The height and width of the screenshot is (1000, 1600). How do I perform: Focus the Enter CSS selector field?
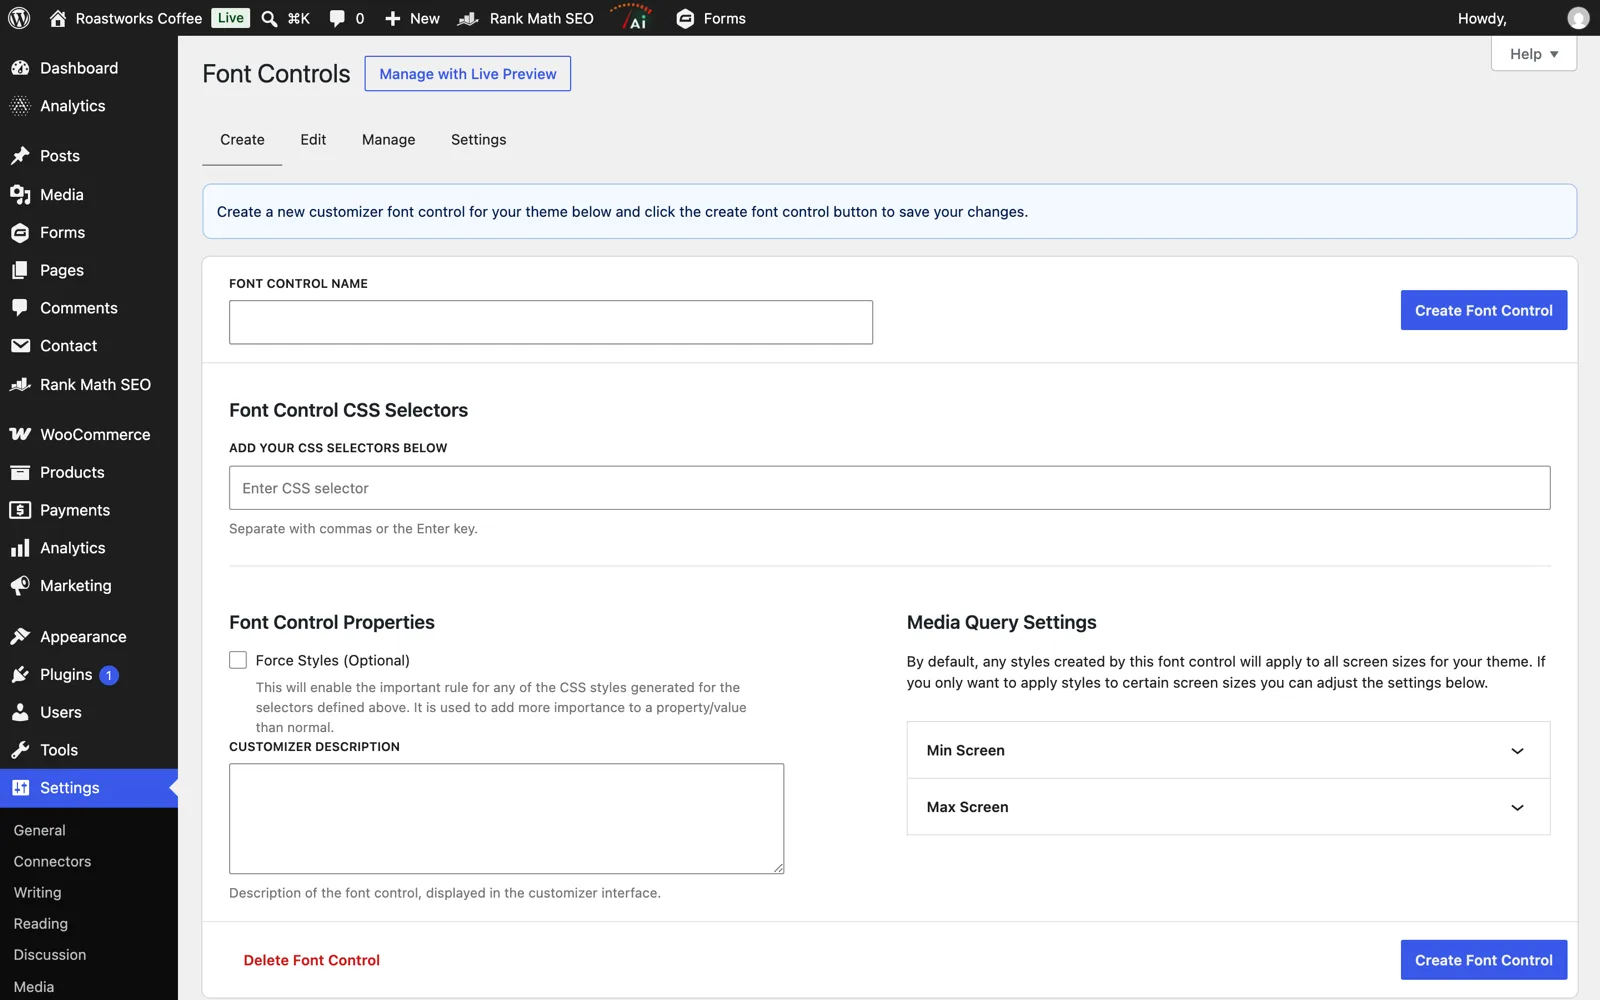point(890,488)
